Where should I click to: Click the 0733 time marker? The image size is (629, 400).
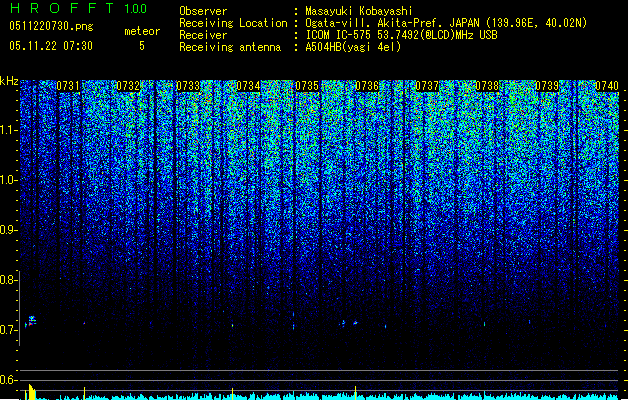[188, 86]
